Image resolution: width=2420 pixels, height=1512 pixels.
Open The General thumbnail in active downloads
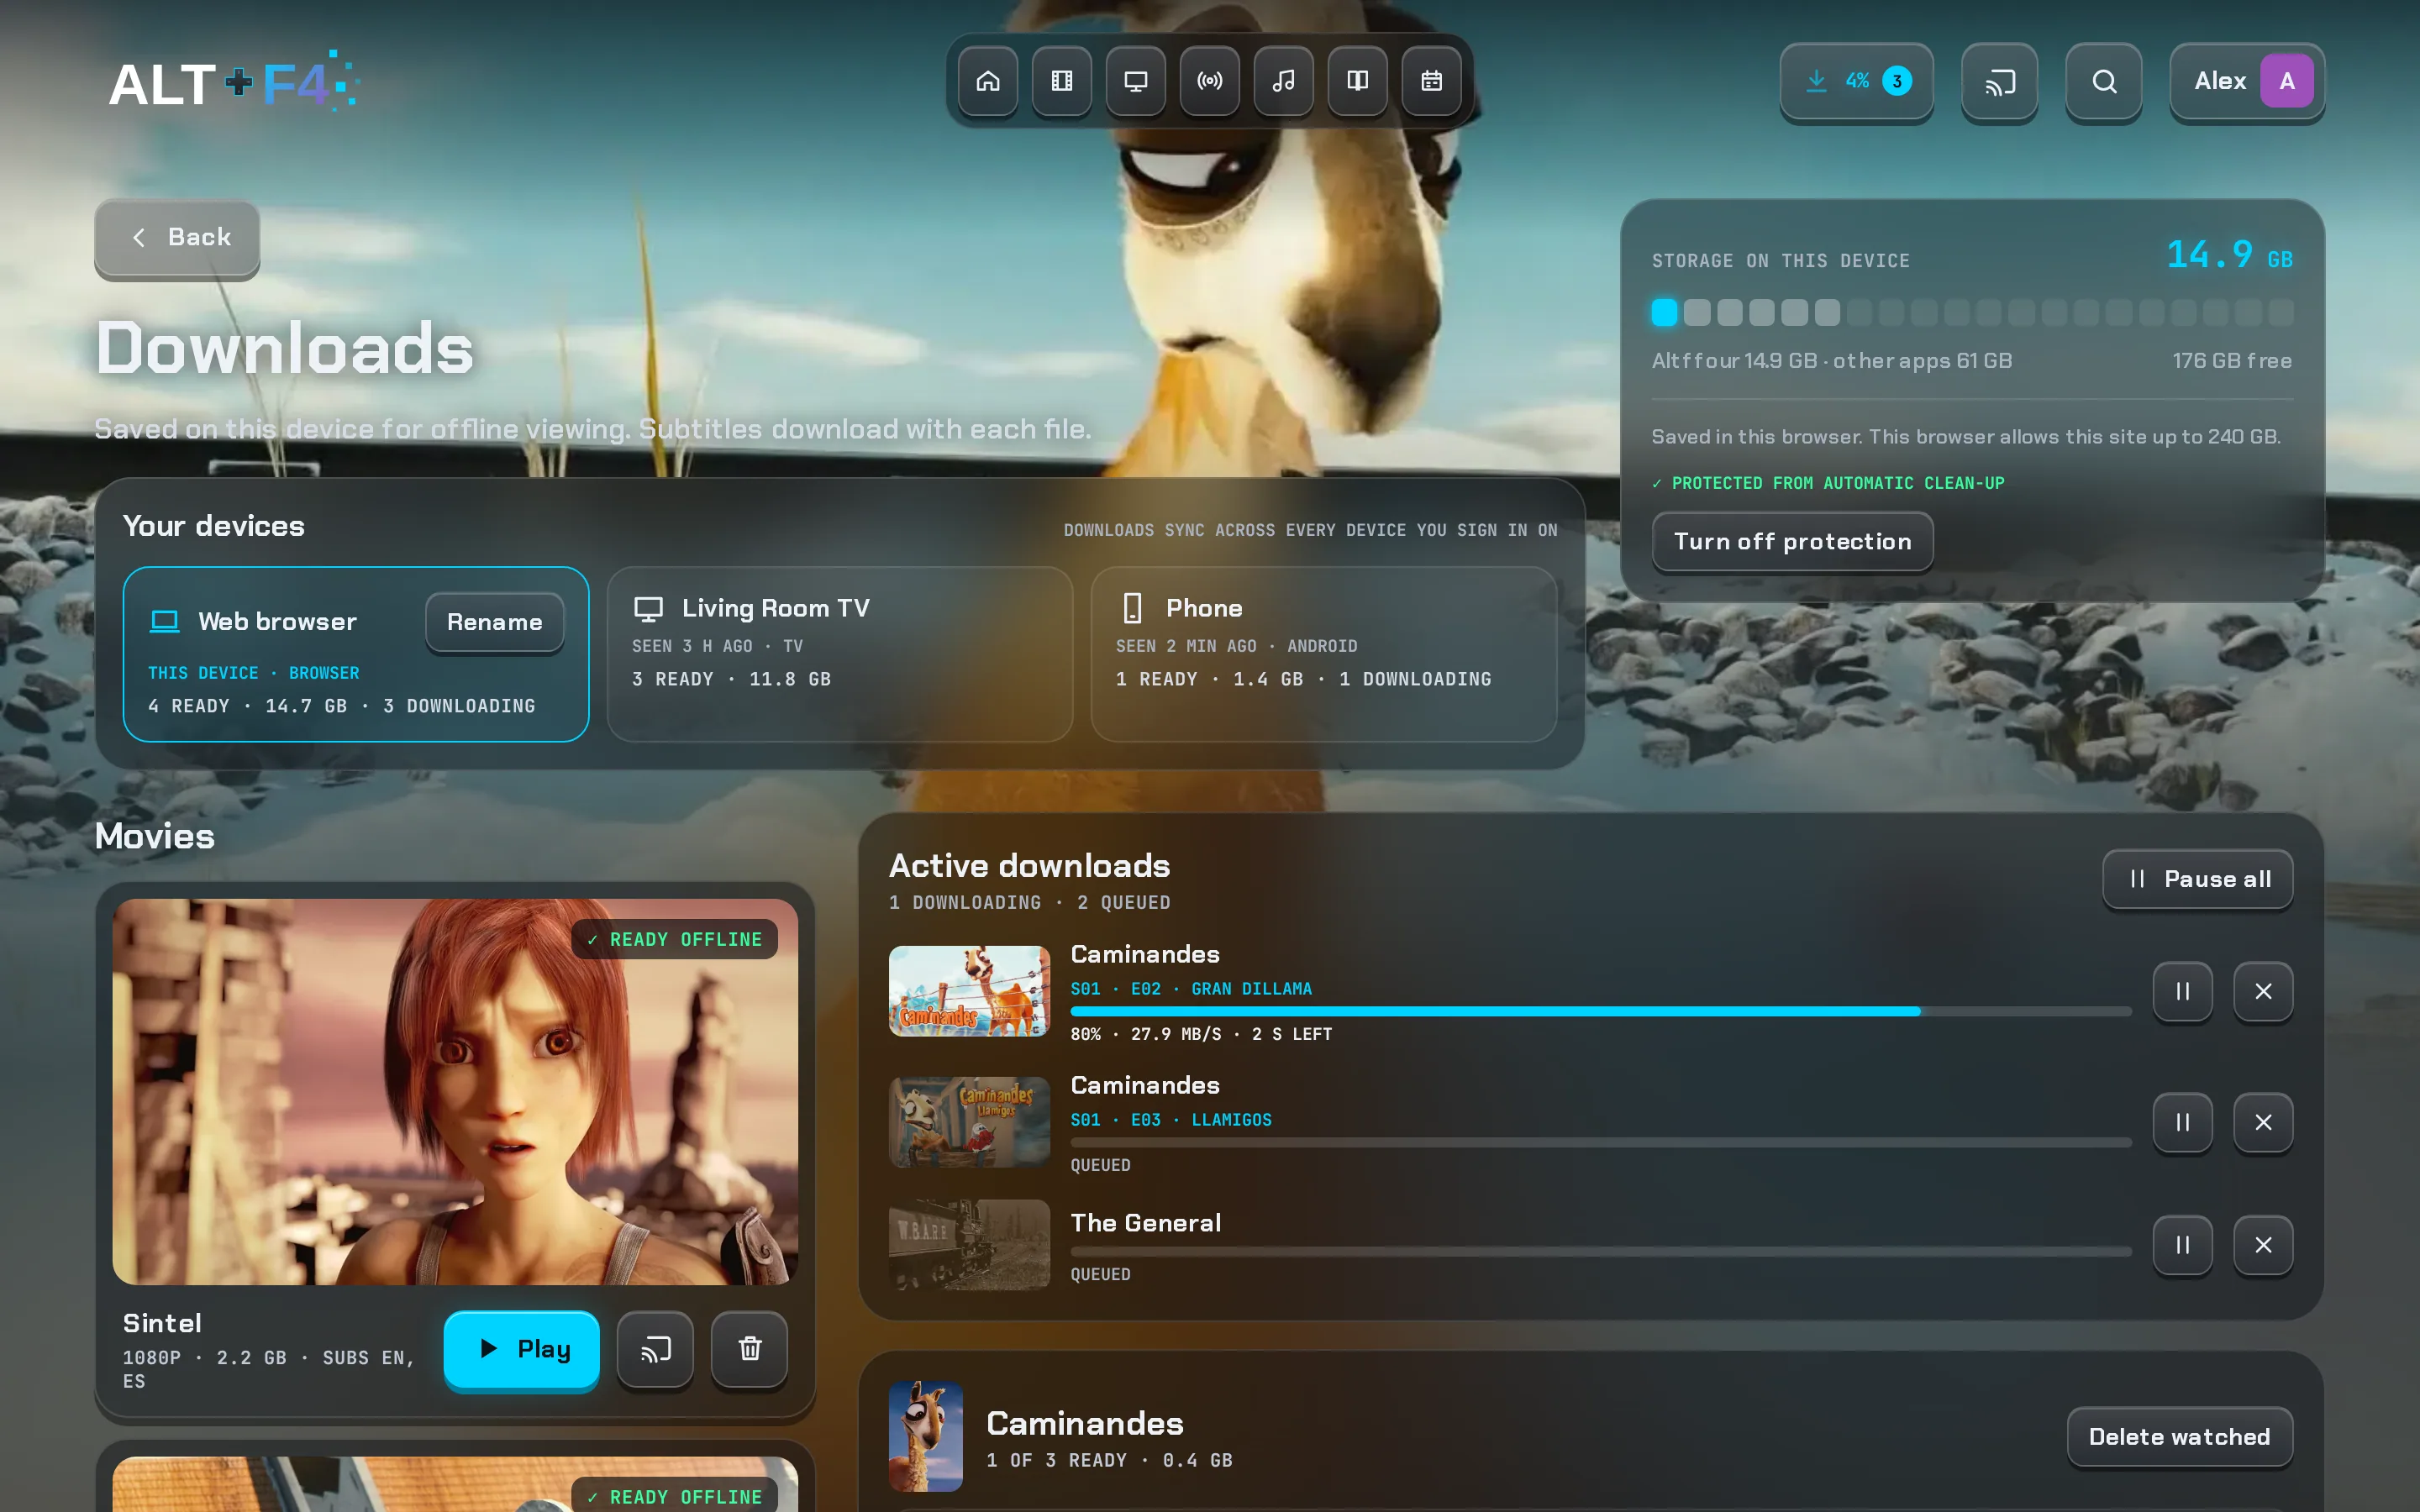[970, 1245]
